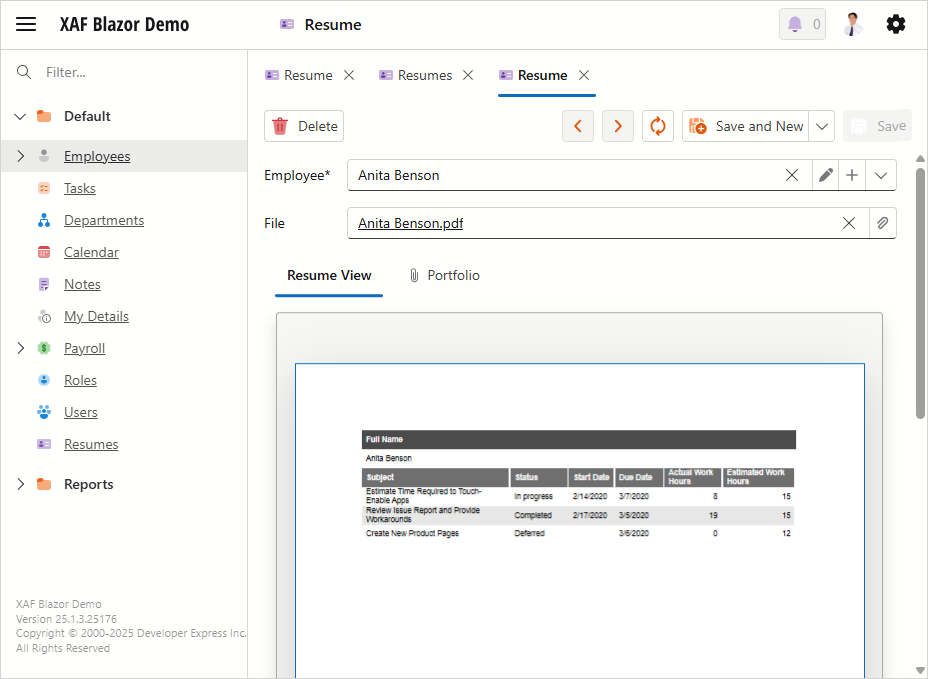928x679 pixels.
Task: Expand the Payroll navigation group
Action: (20, 348)
